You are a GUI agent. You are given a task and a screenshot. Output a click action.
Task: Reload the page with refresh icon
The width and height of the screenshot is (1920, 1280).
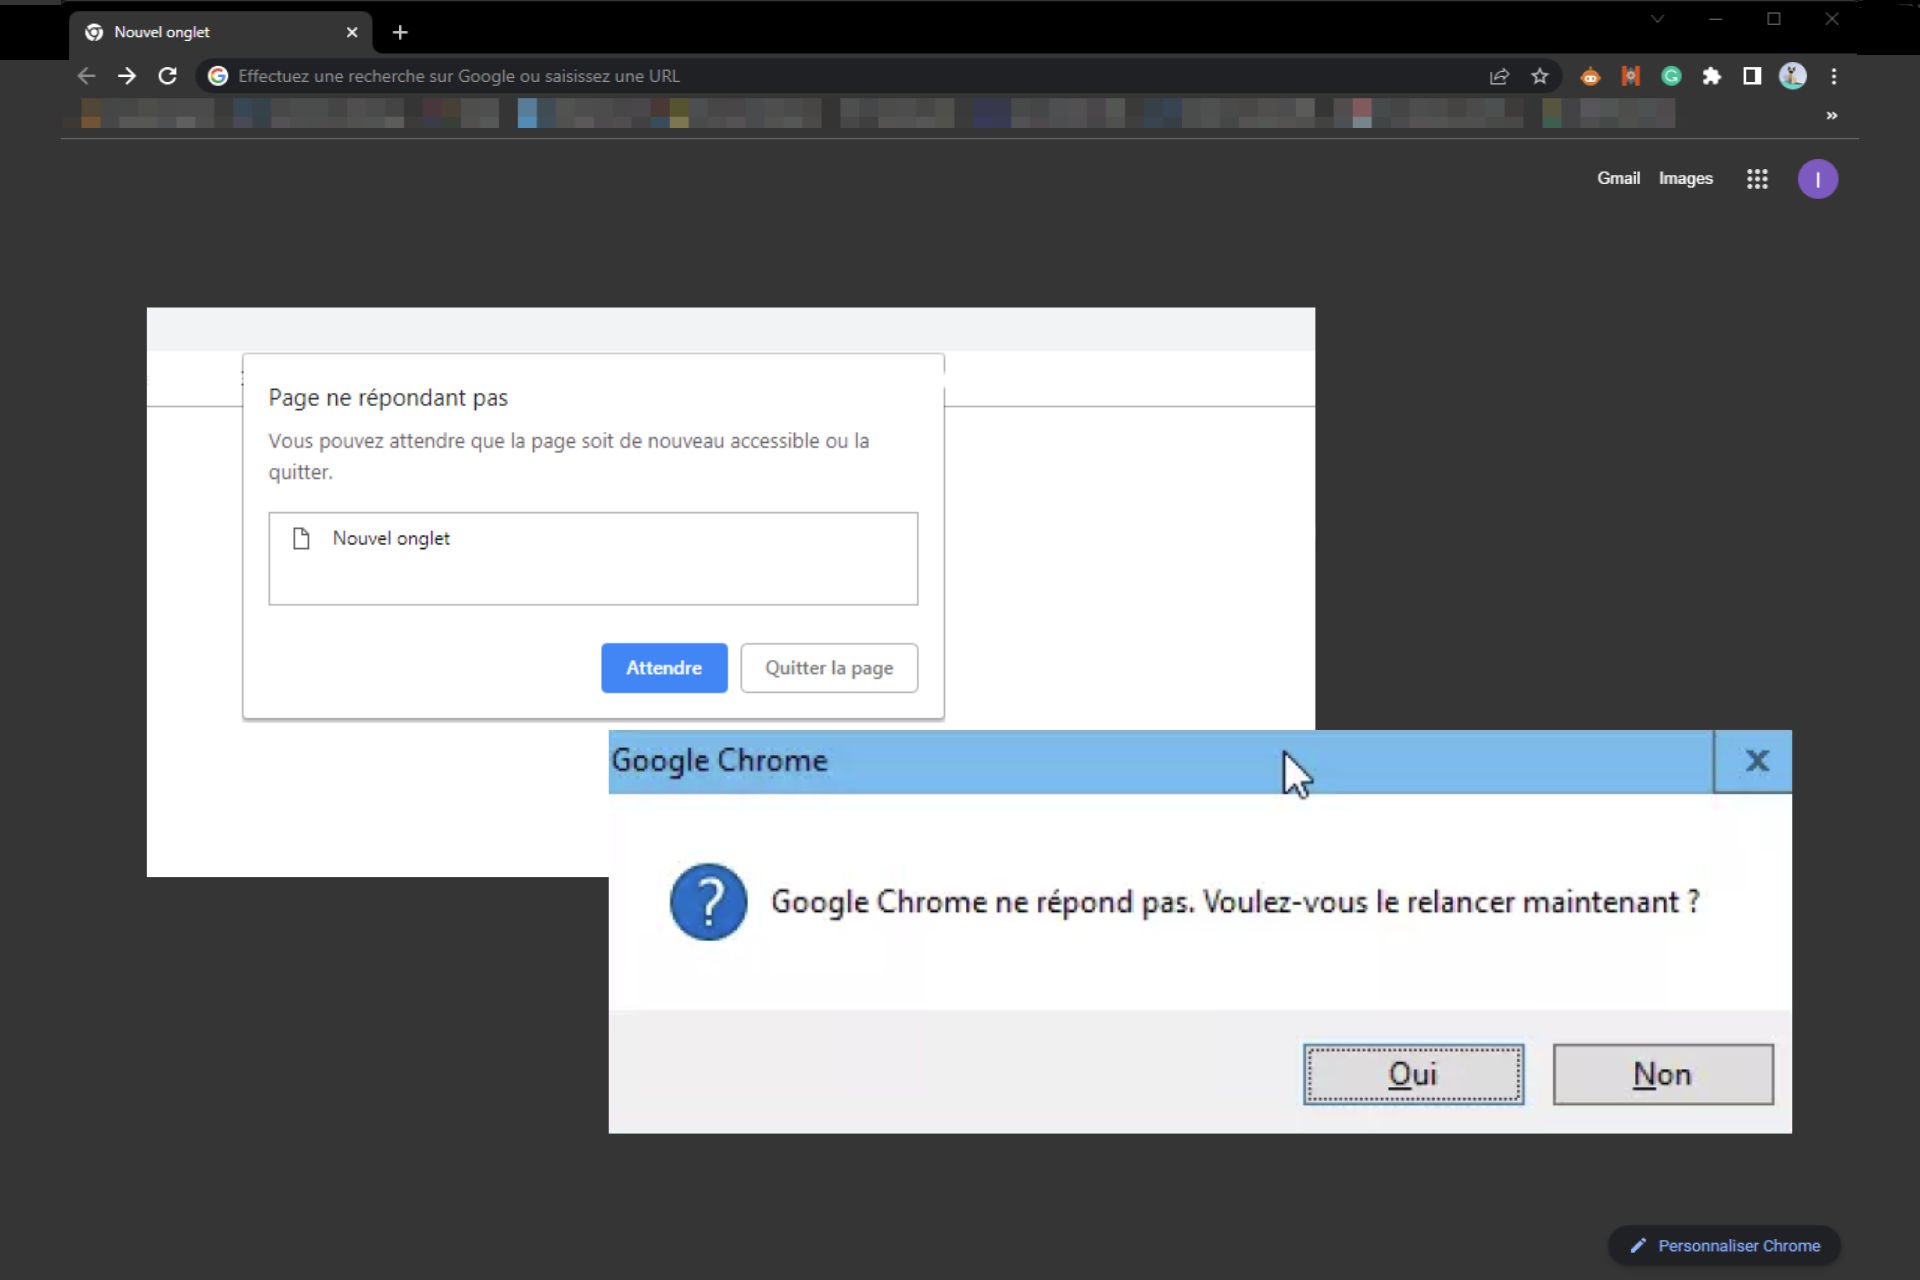tap(168, 76)
